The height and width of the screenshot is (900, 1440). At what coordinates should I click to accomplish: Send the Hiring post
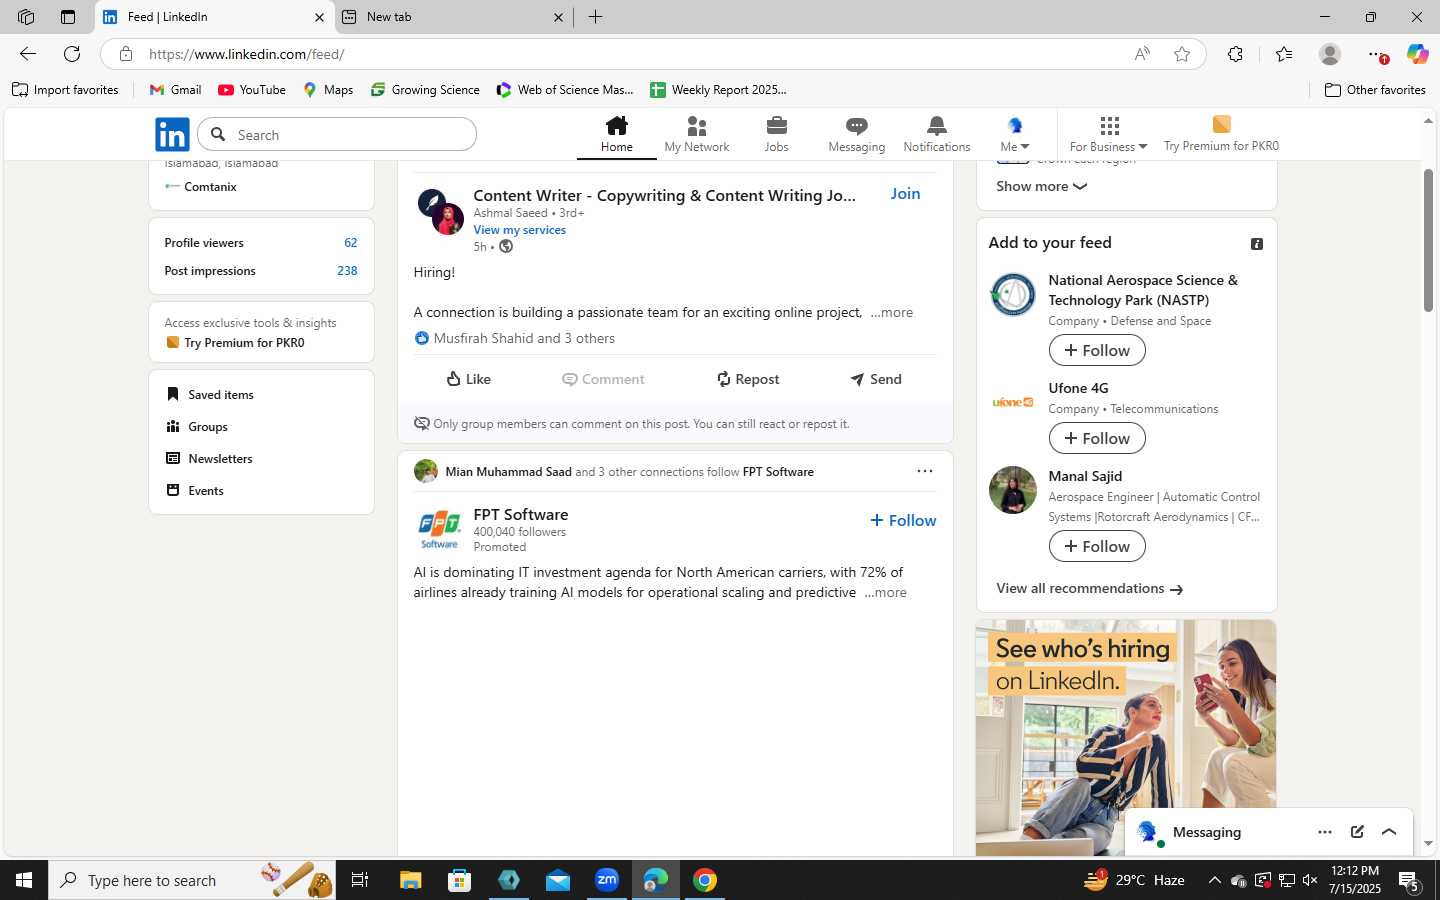876,379
